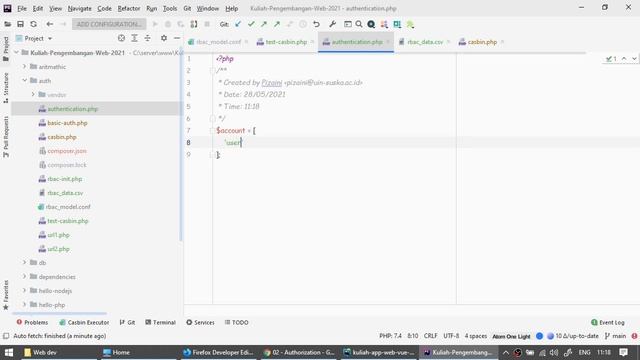Open the Add Configuration dropdown
The width and height of the screenshot is (640, 360).
coord(109,24)
